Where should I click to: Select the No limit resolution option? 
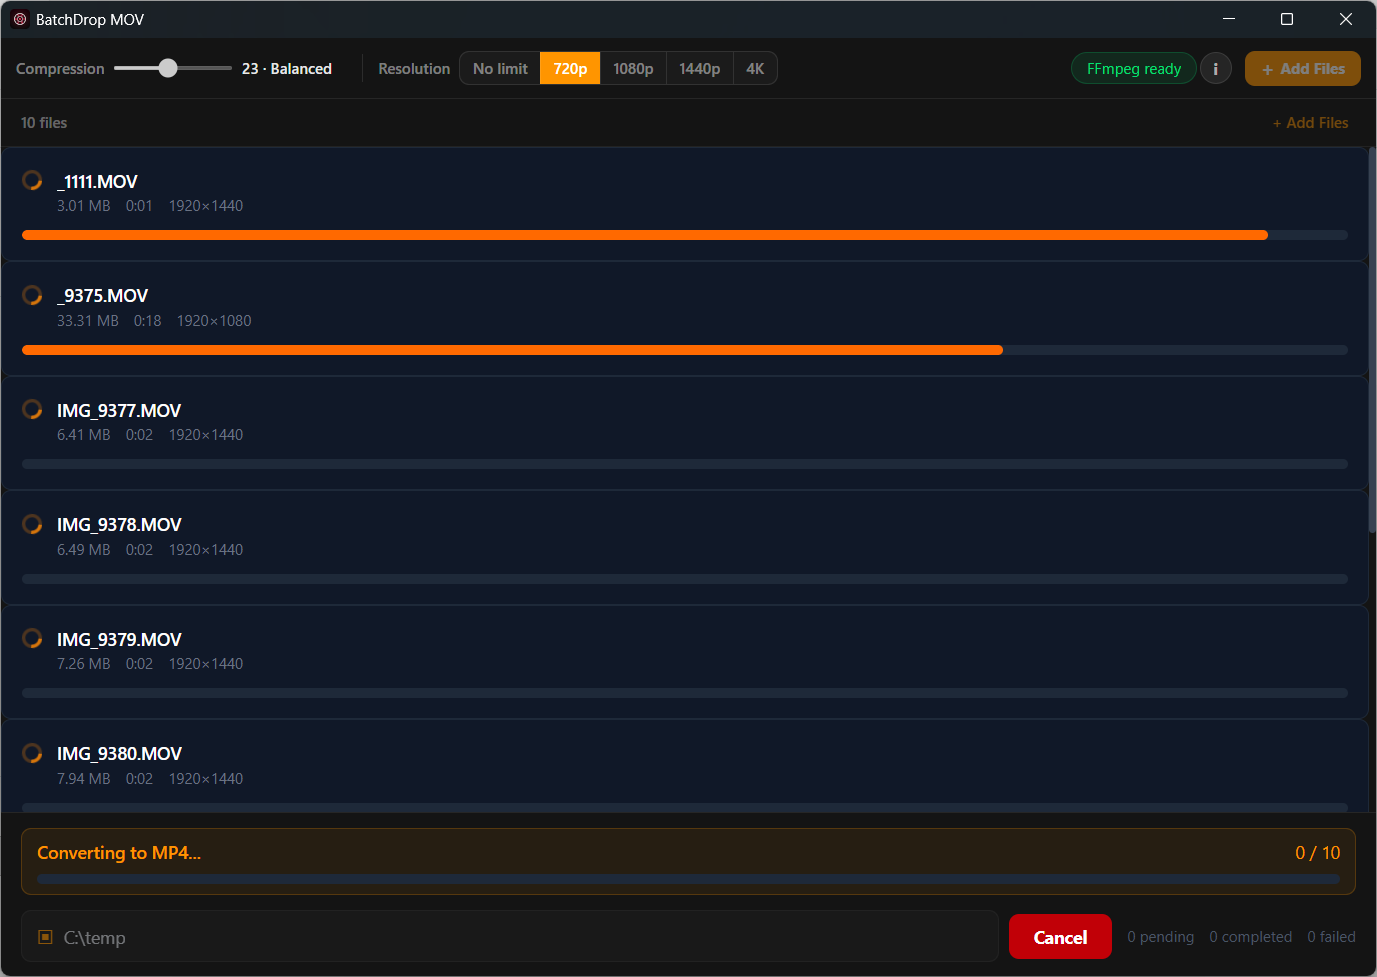[x=500, y=68]
